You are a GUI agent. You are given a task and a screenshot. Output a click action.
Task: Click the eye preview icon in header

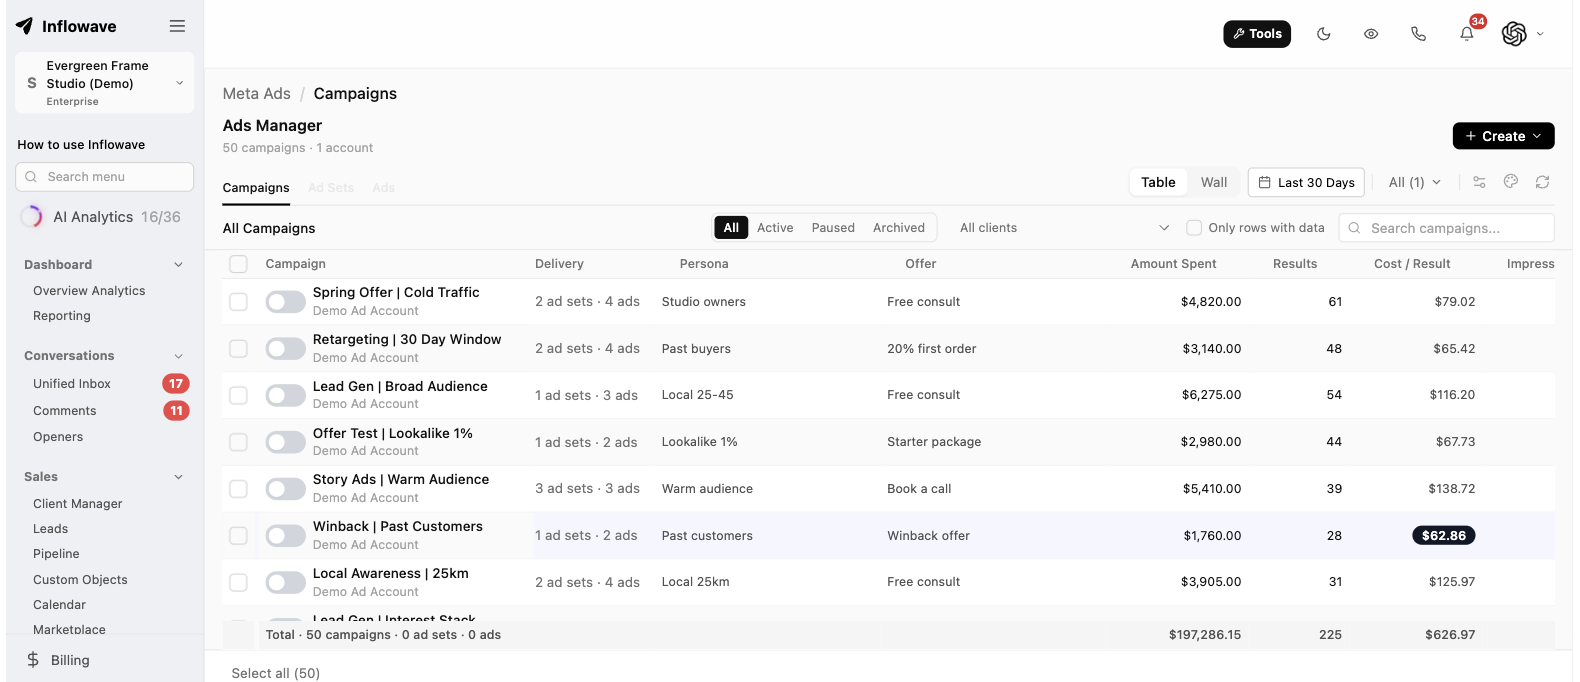pos(1371,34)
